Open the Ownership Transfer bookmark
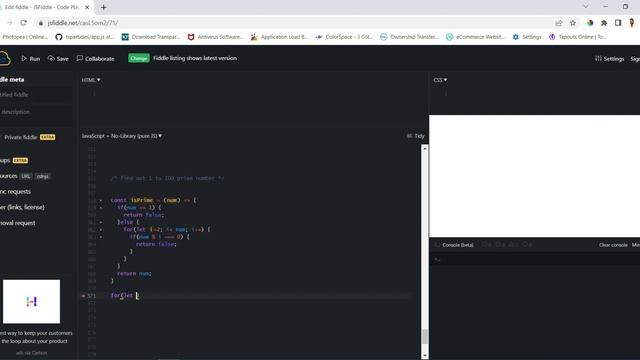 pos(409,37)
